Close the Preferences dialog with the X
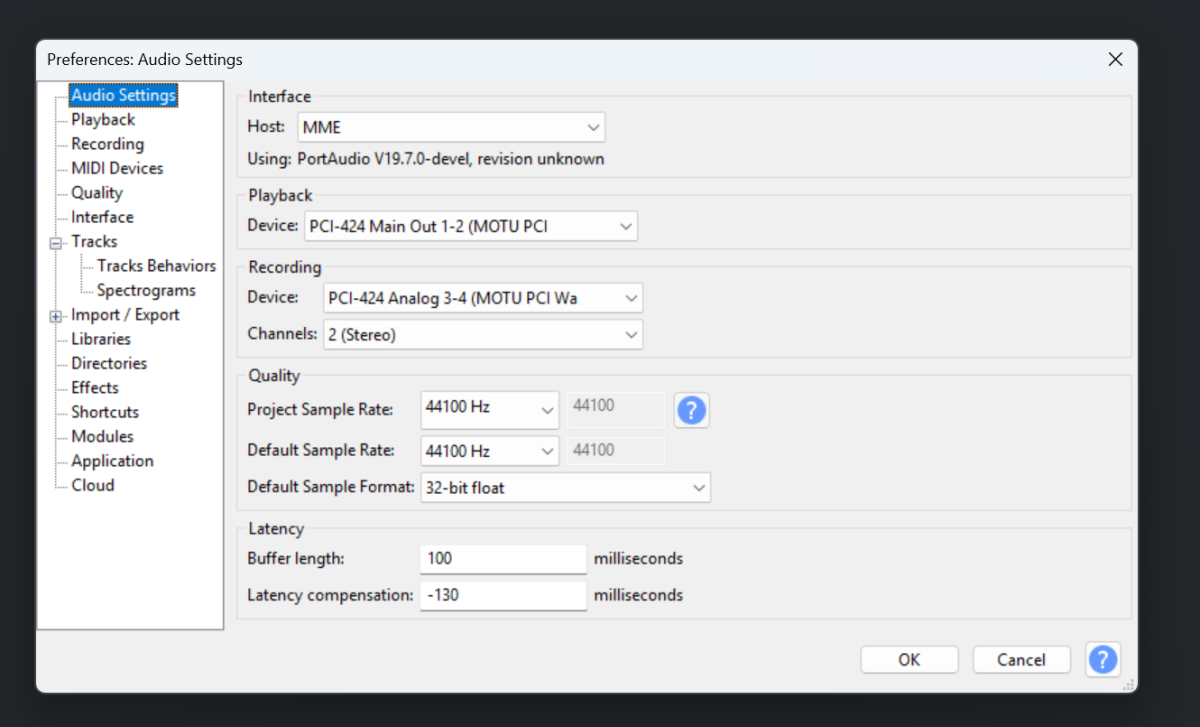 [1116, 60]
